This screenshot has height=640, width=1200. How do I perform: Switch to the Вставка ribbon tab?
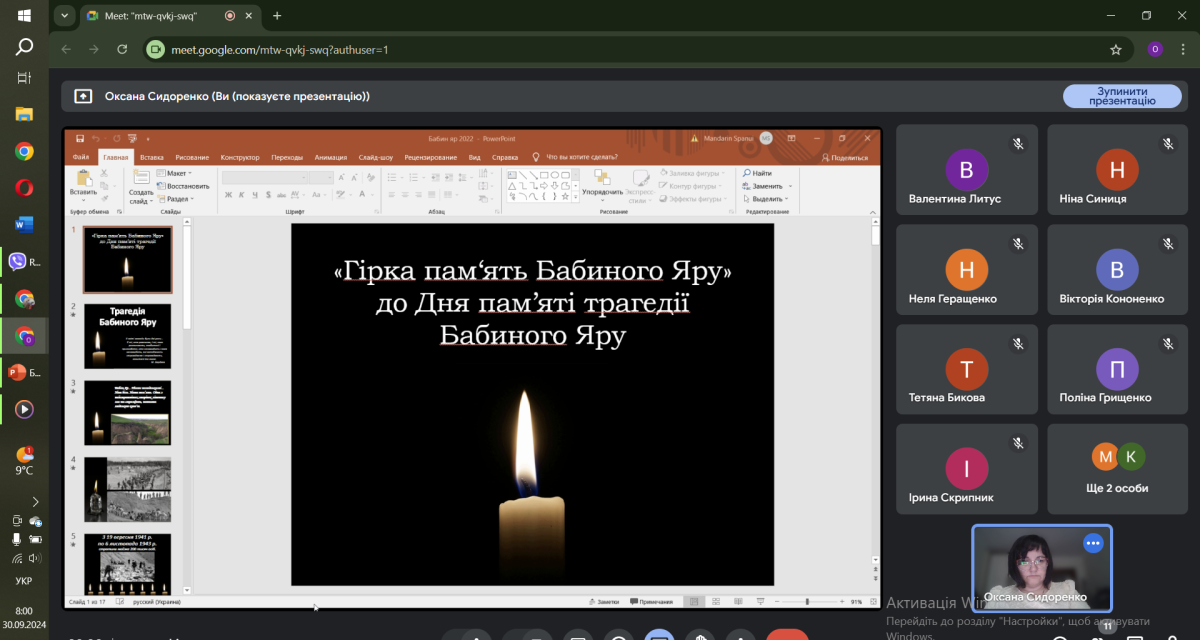152,157
